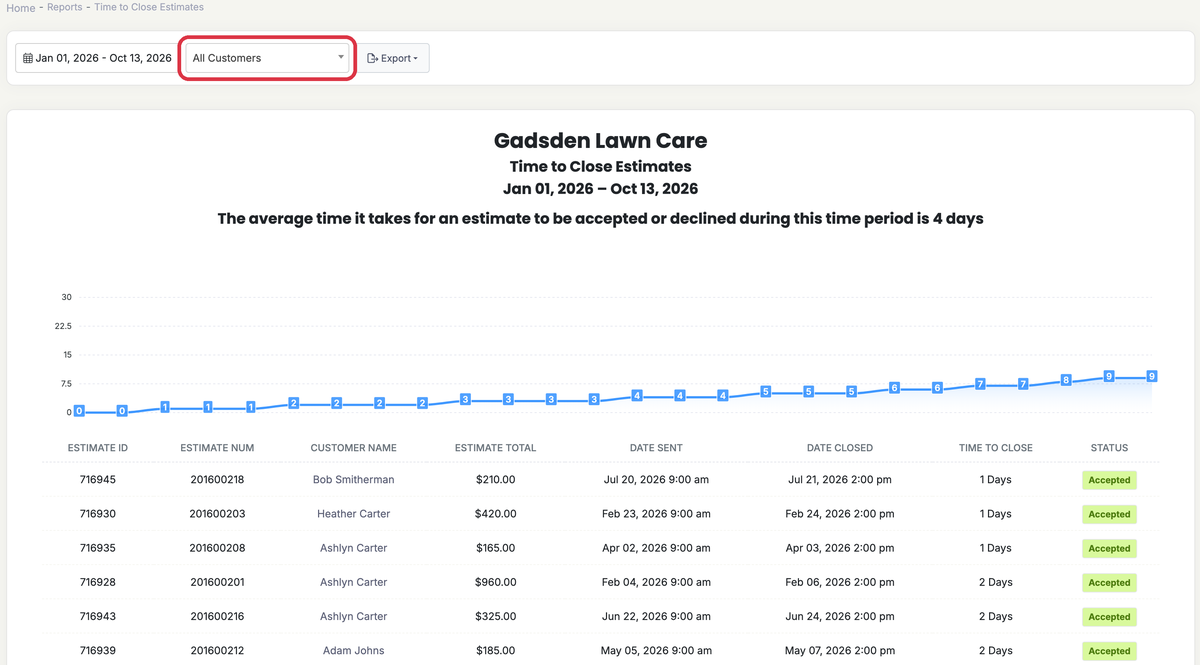Click Time to Close Estimates breadcrumb

(149, 7)
